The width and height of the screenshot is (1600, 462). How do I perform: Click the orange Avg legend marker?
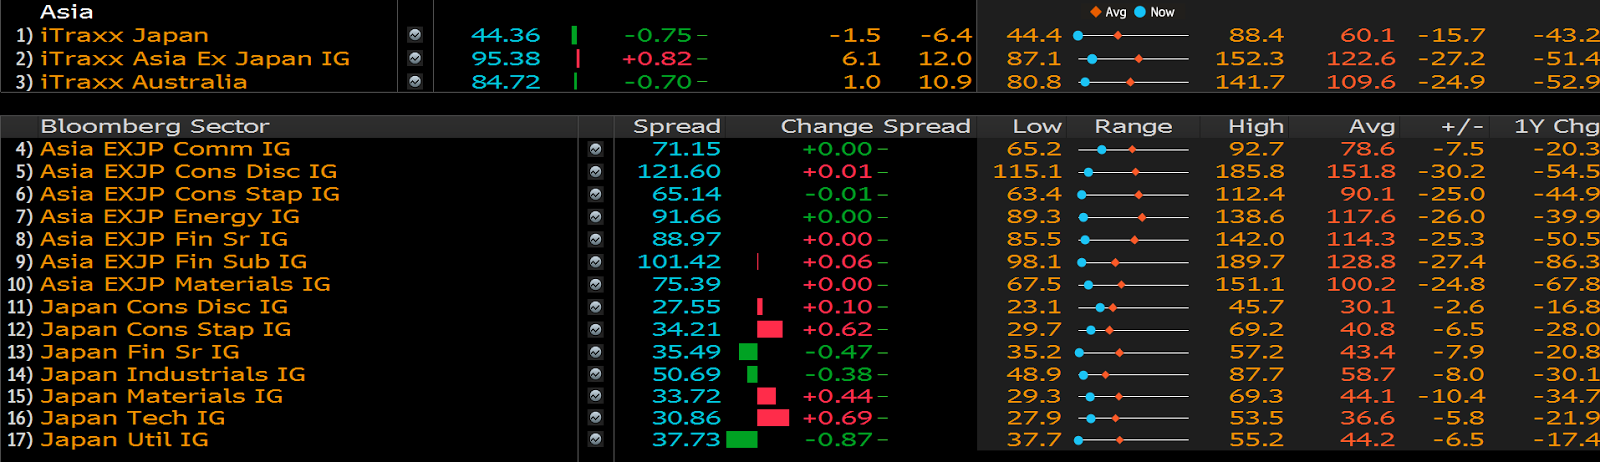coord(1095,12)
